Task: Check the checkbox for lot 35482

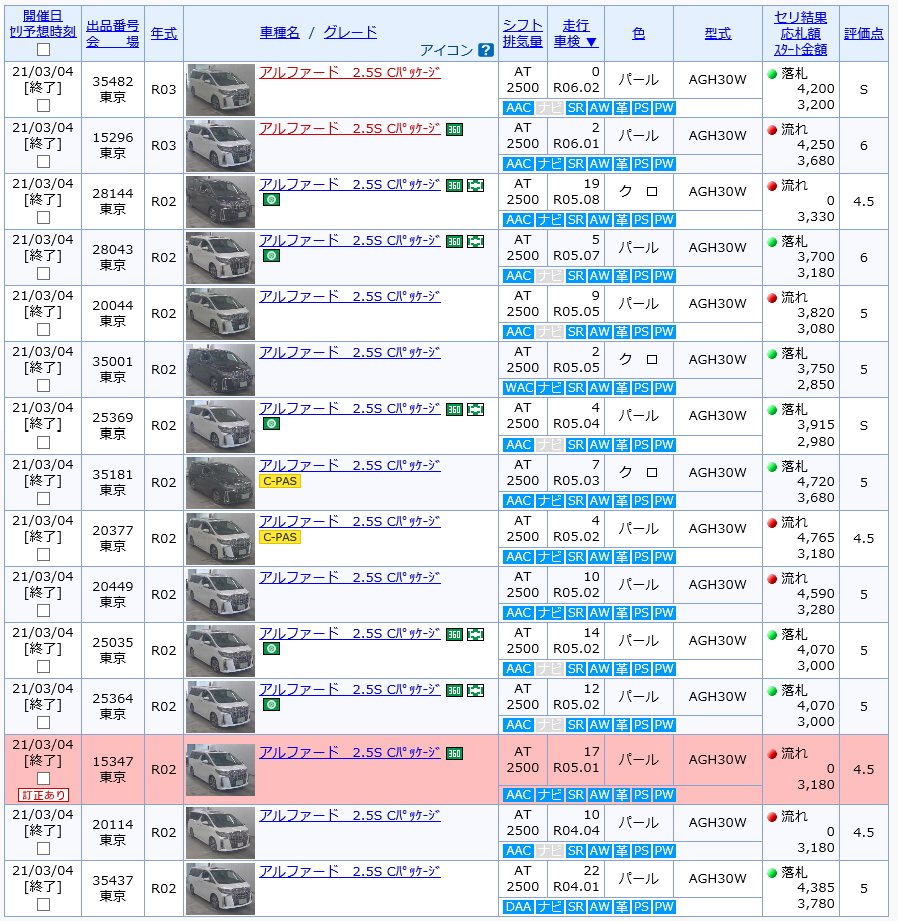Action: (x=43, y=106)
